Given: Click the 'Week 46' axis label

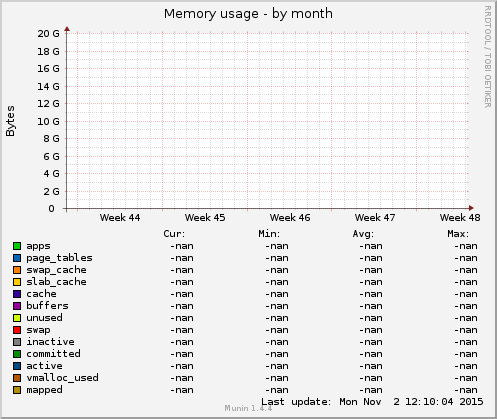Looking at the screenshot, I should [x=290, y=218].
